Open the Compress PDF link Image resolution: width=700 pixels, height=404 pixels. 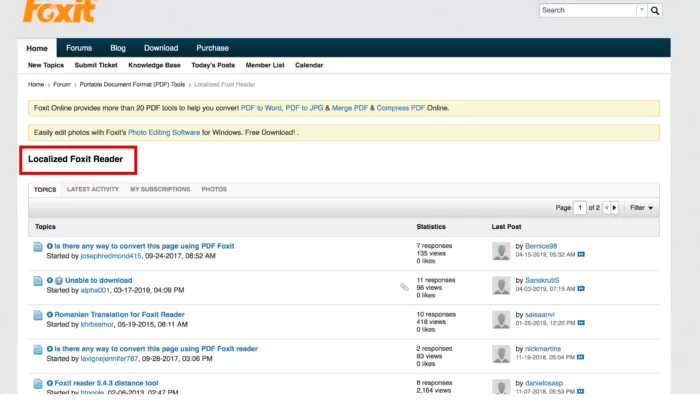(400, 108)
